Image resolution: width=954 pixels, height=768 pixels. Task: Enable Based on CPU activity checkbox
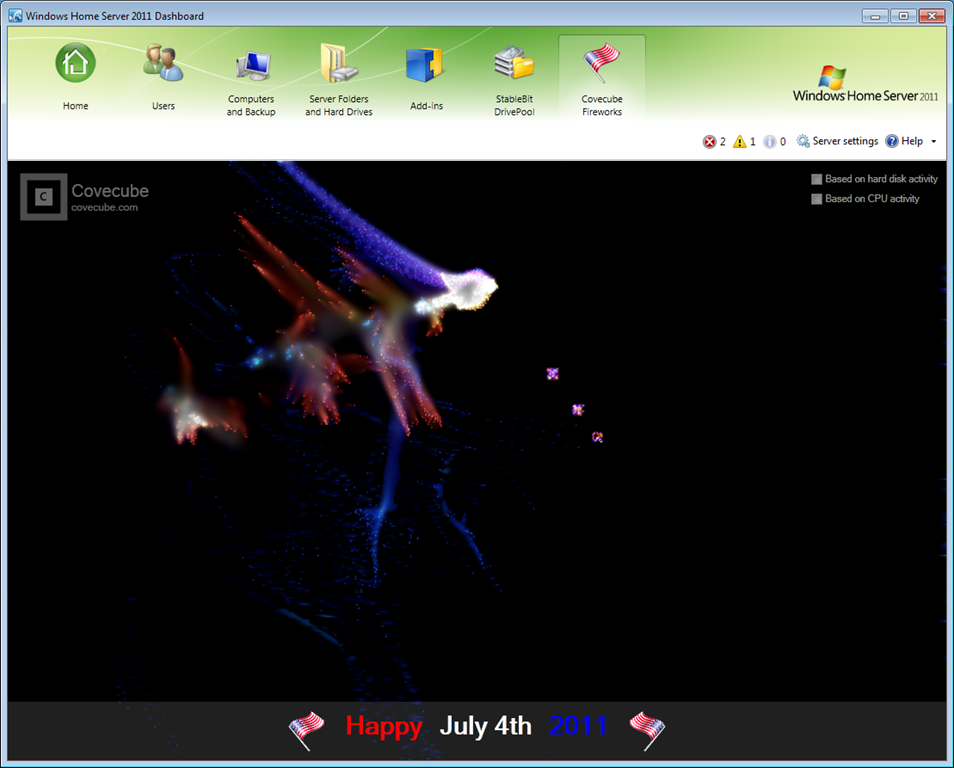coord(817,199)
